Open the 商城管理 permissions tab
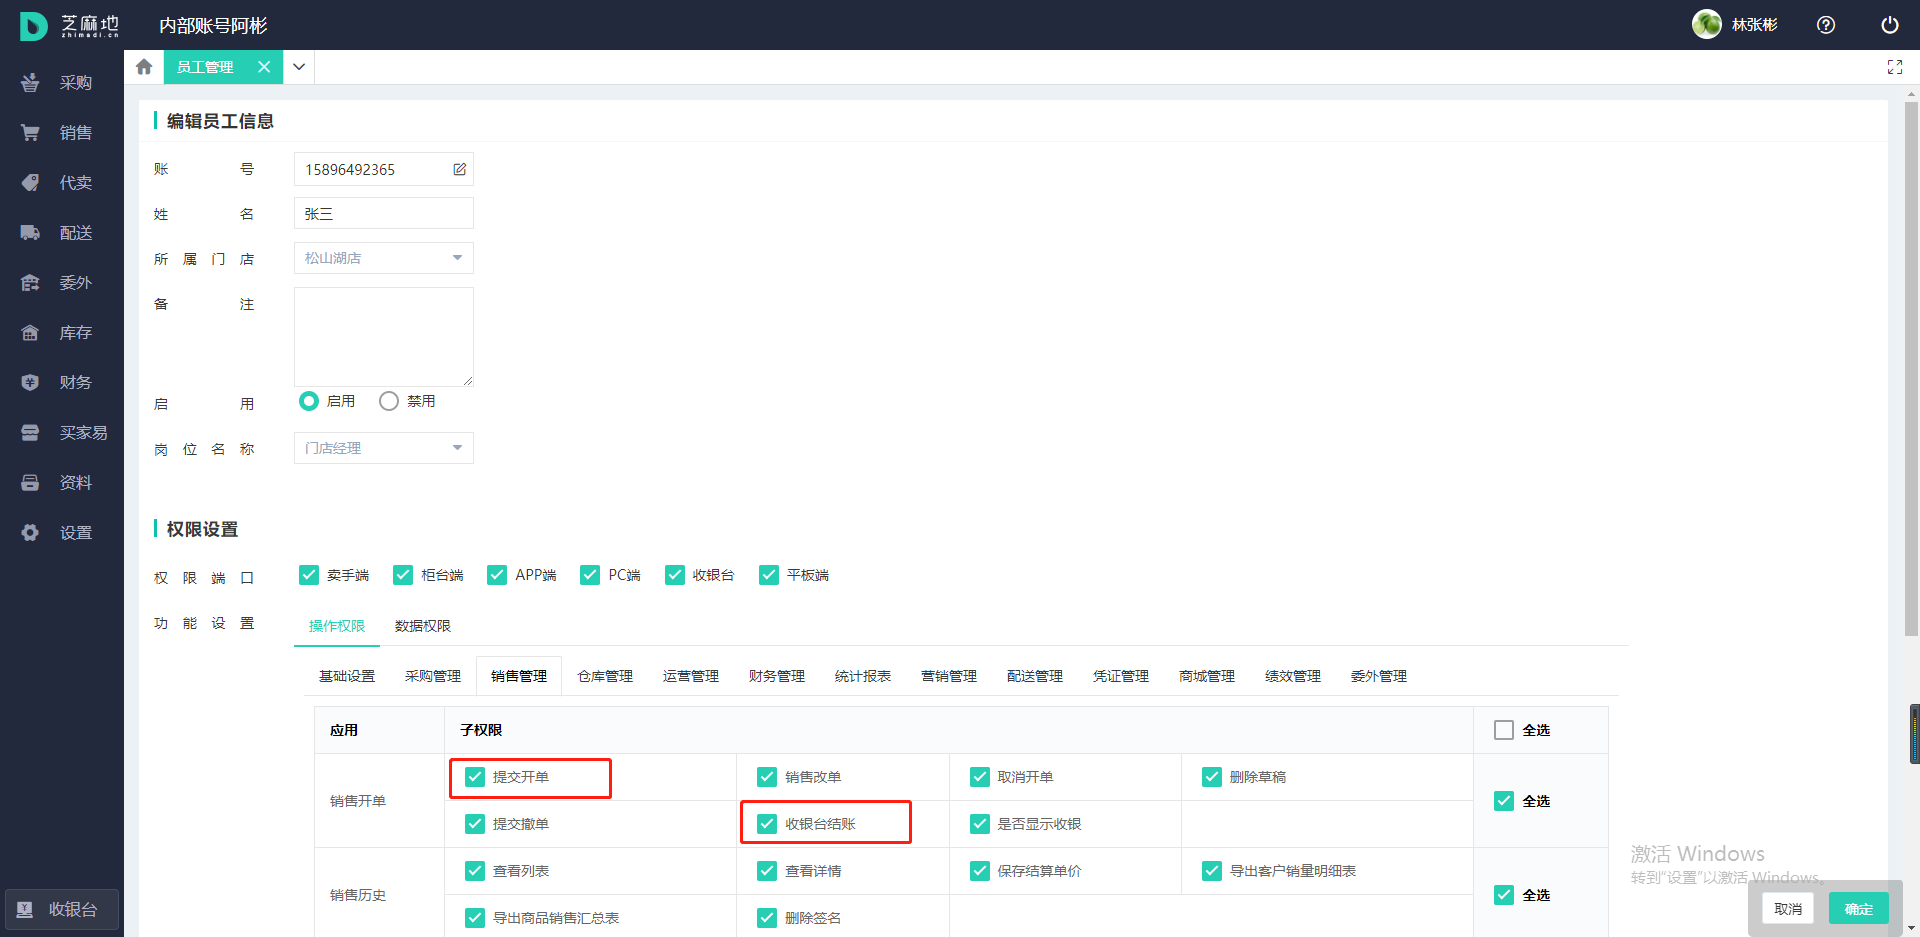 tap(1207, 677)
